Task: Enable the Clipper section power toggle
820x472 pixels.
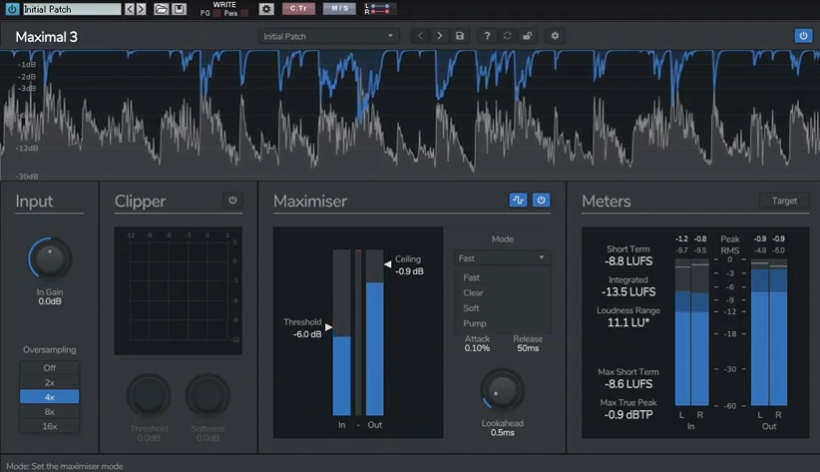Action: (x=233, y=201)
